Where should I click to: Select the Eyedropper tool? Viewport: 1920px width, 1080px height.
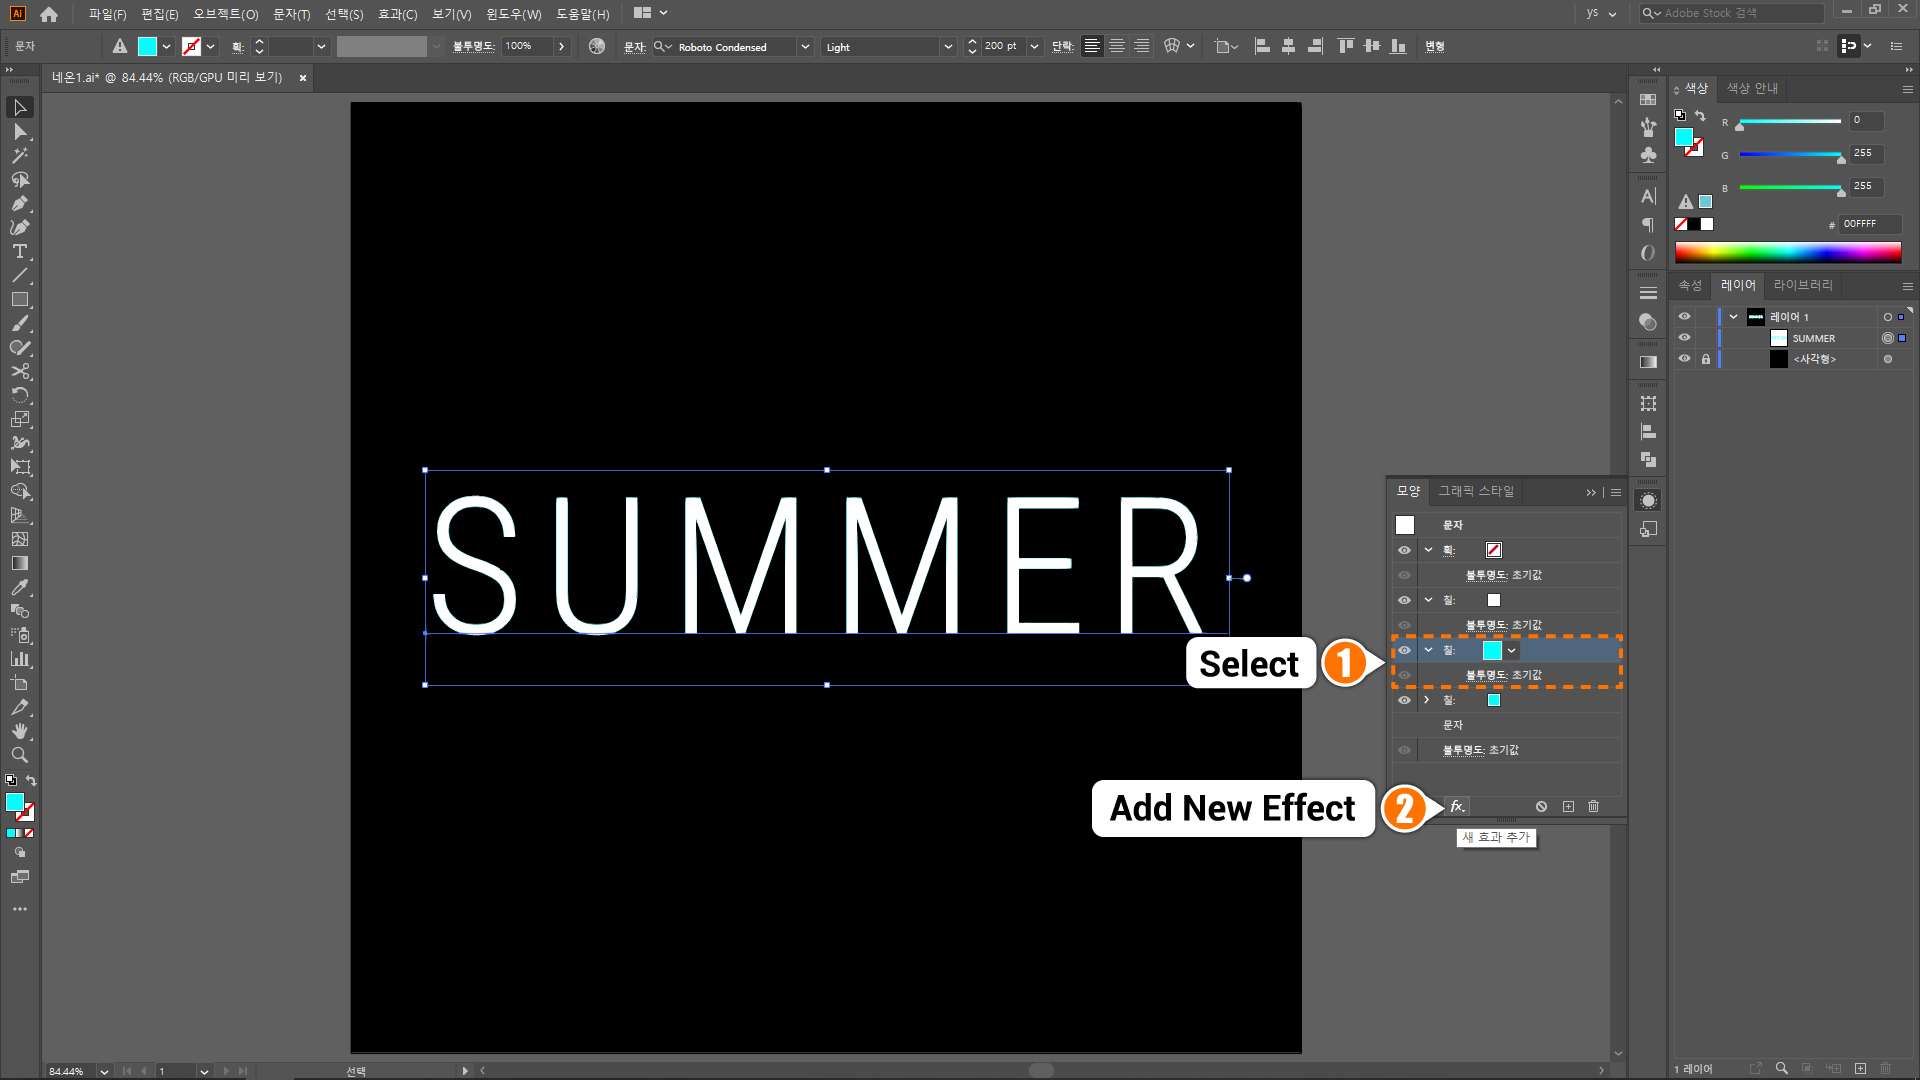pyautogui.click(x=19, y=588)
